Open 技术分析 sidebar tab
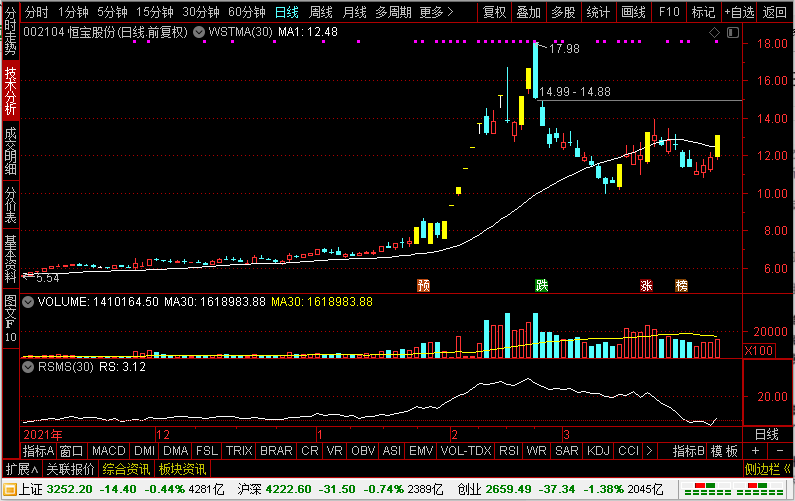This screenshot has width=795, height=501. coord(10,91)
